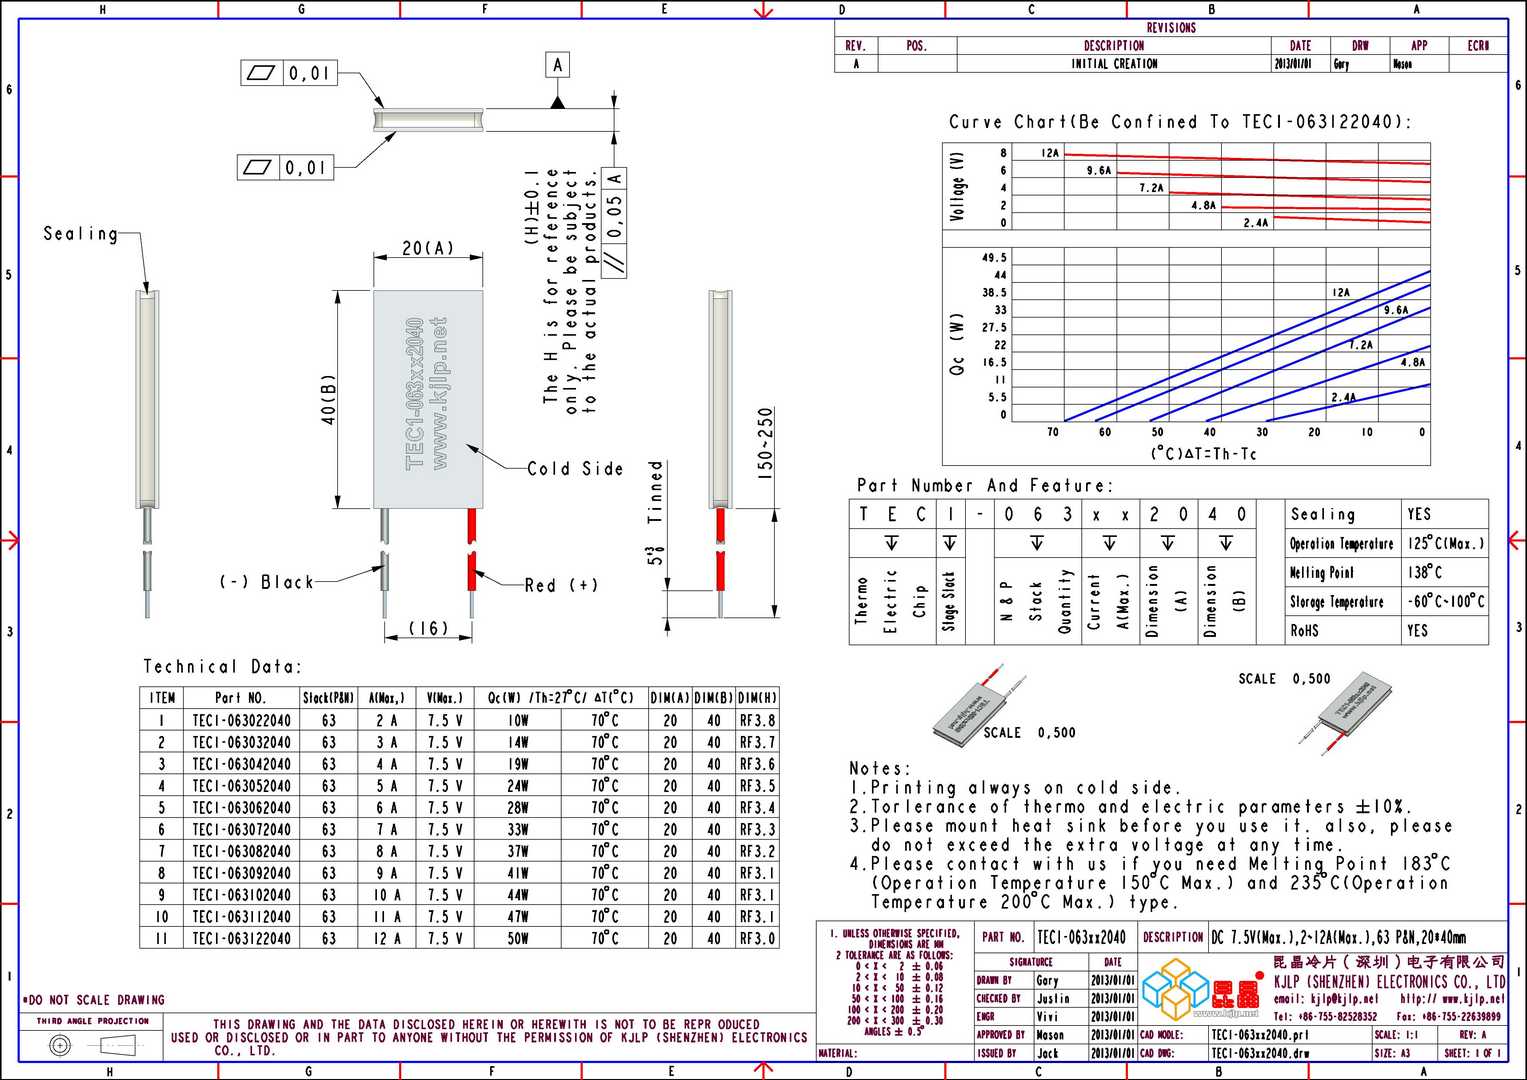Click 'DO NOT SCALE DRAWING' note
The image size is (1527, 1080).
tap(93, 1000)
